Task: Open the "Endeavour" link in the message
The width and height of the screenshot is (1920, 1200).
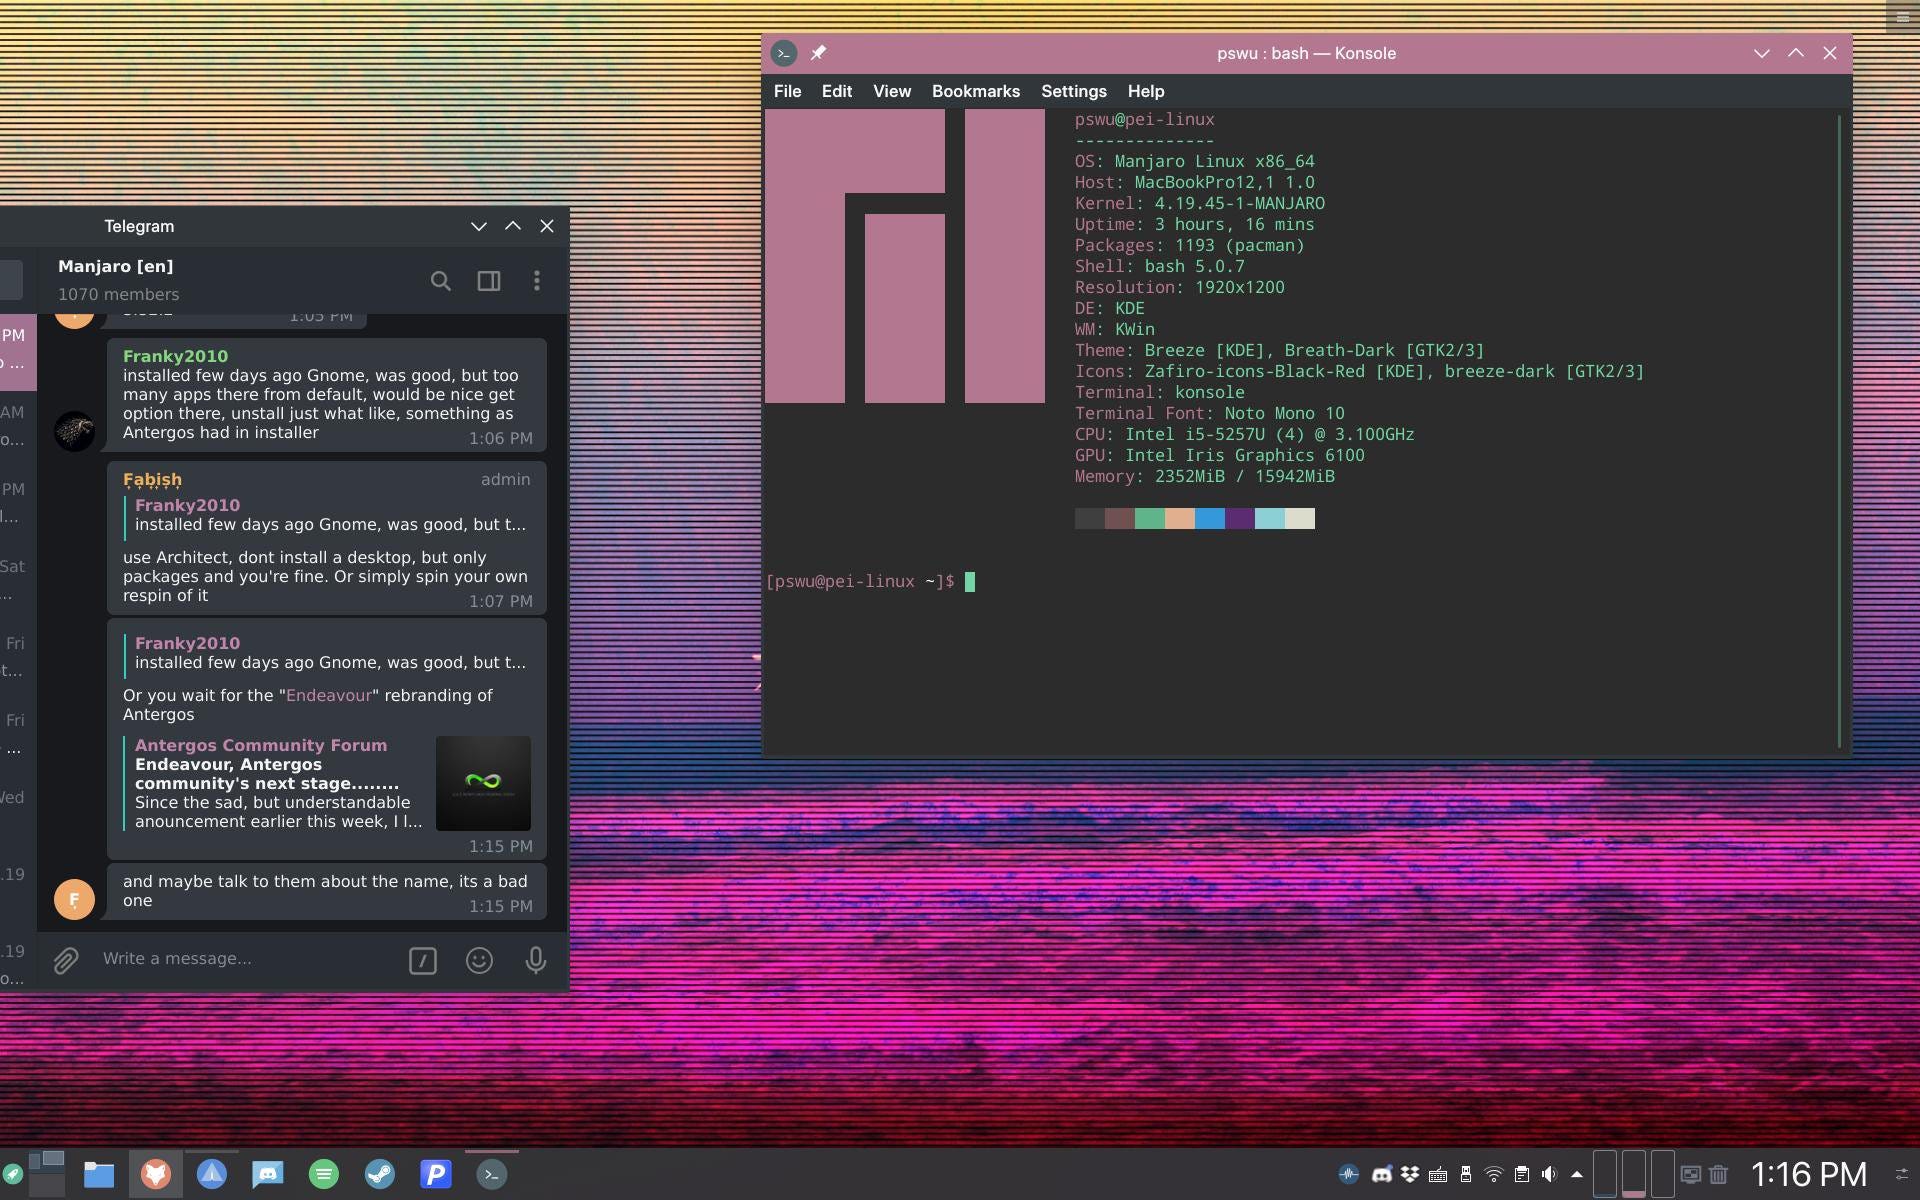Action: 328,695
